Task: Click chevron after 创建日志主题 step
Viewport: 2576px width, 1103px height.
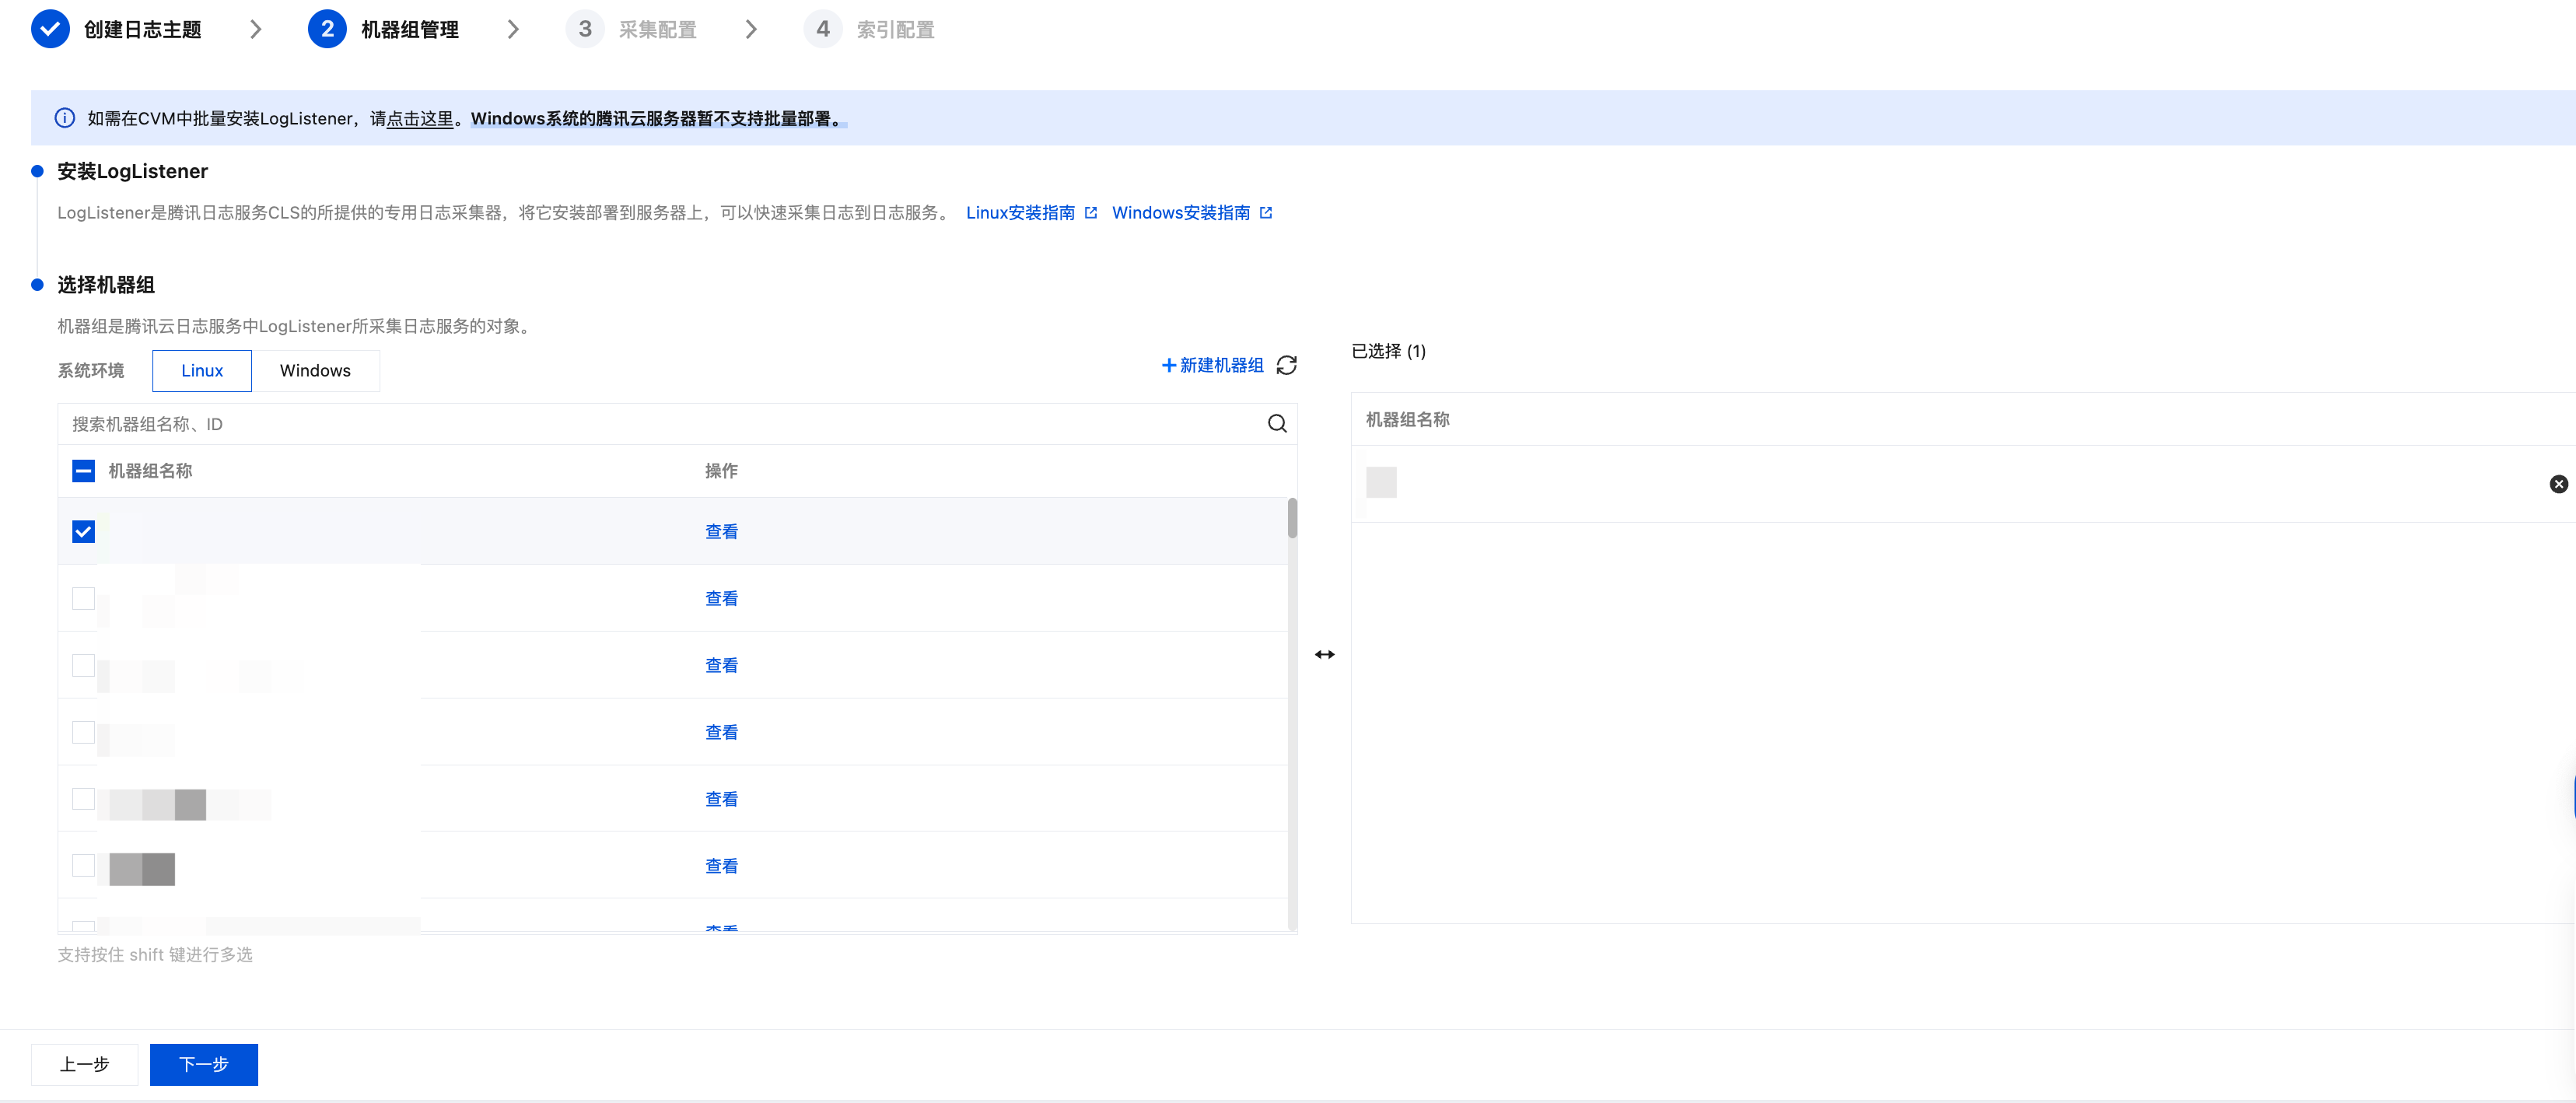Action: pos(256,29)
